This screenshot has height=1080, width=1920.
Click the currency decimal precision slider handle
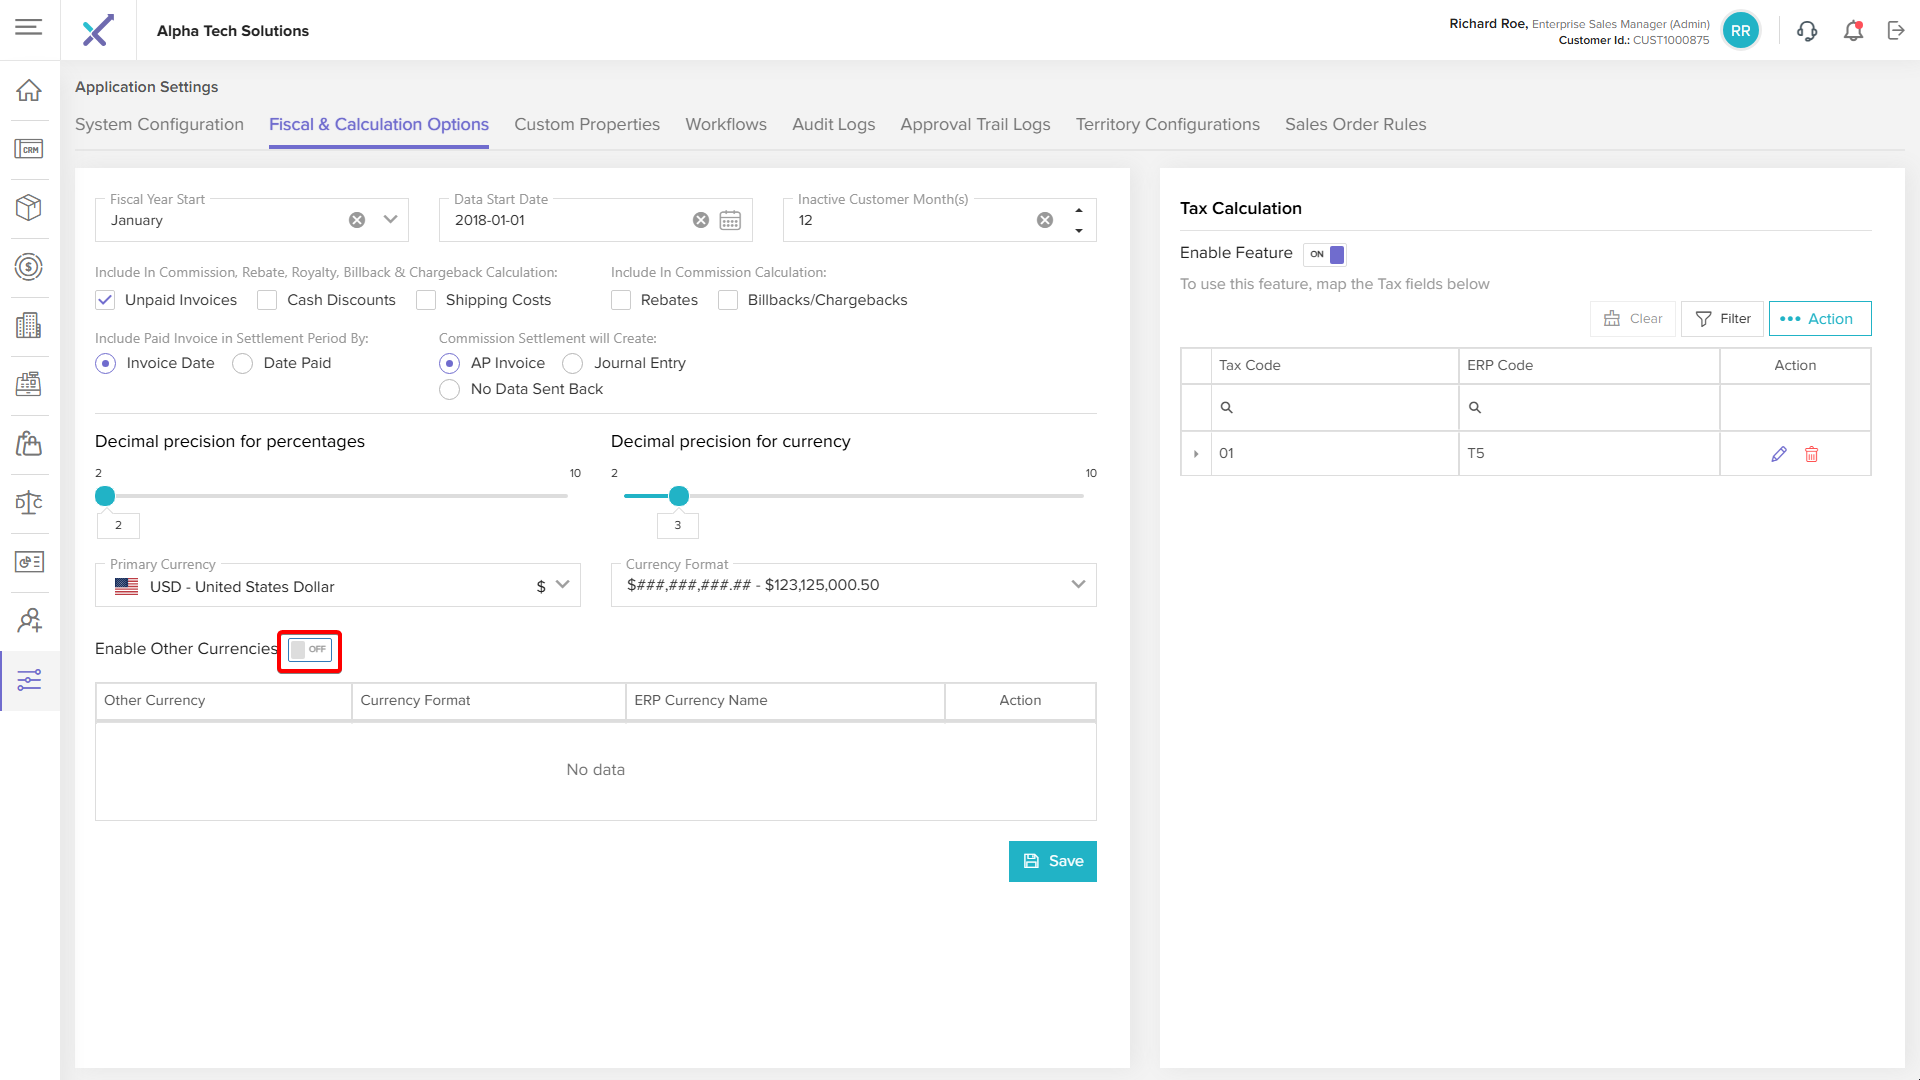click(679, 496)
